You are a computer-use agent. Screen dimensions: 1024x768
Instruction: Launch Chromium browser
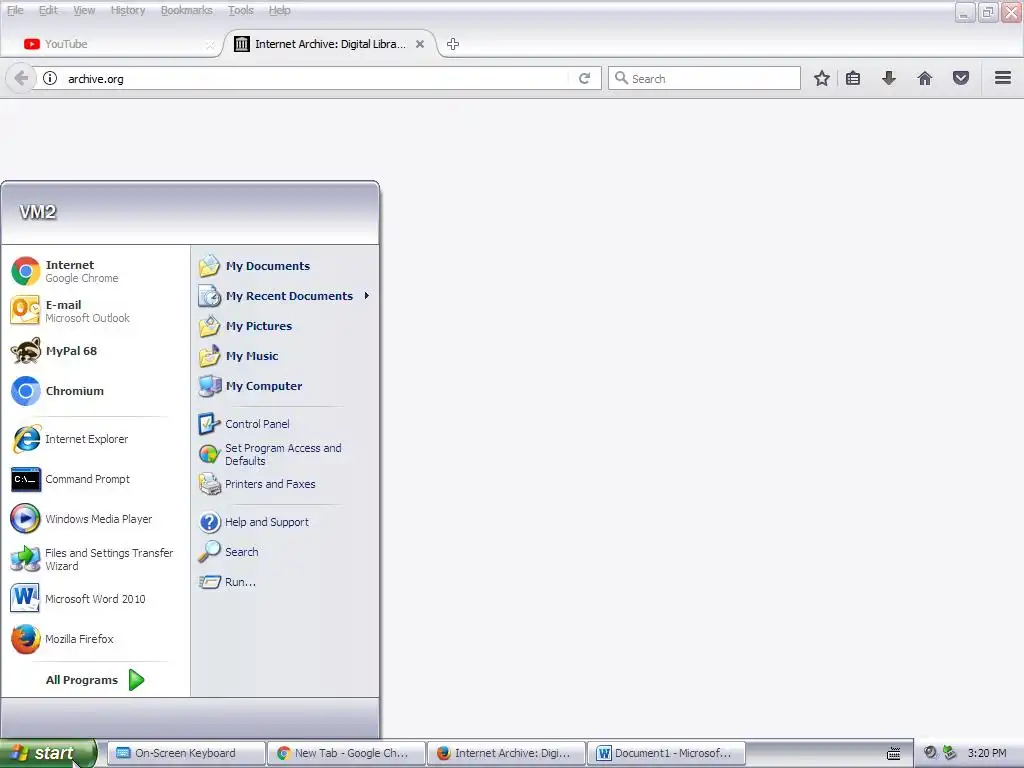(95, 391)
